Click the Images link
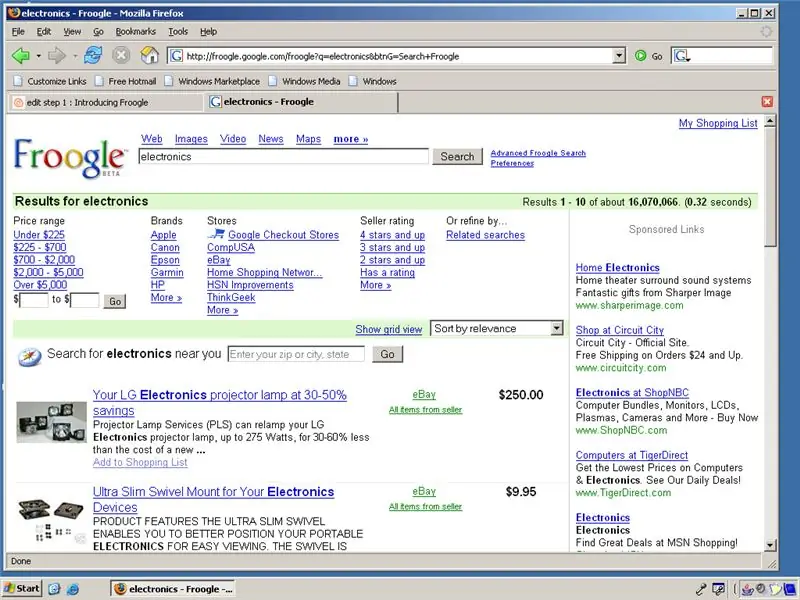Screen dimensions: 800x600 tap(191, 139)
